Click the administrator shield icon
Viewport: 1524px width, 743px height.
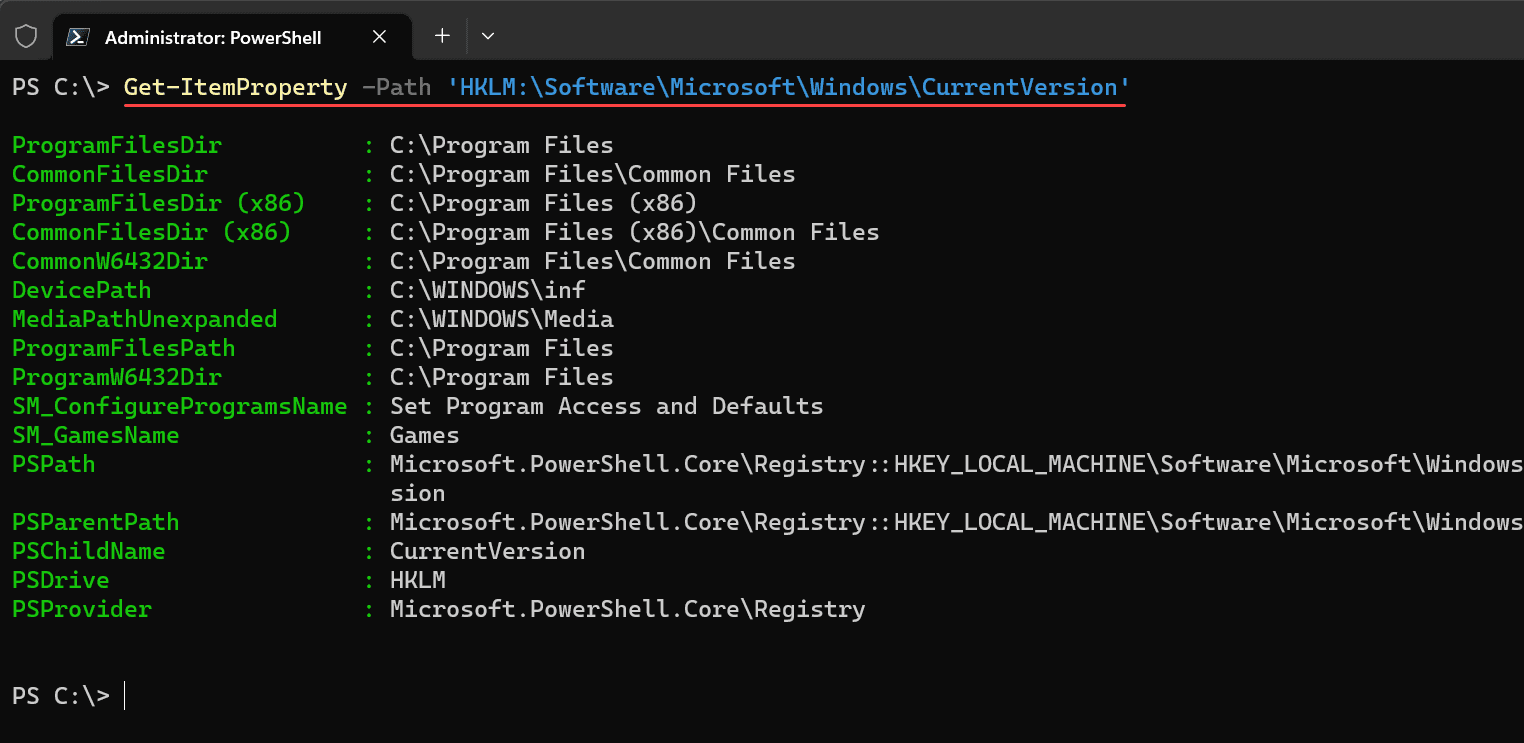point(26,37)
